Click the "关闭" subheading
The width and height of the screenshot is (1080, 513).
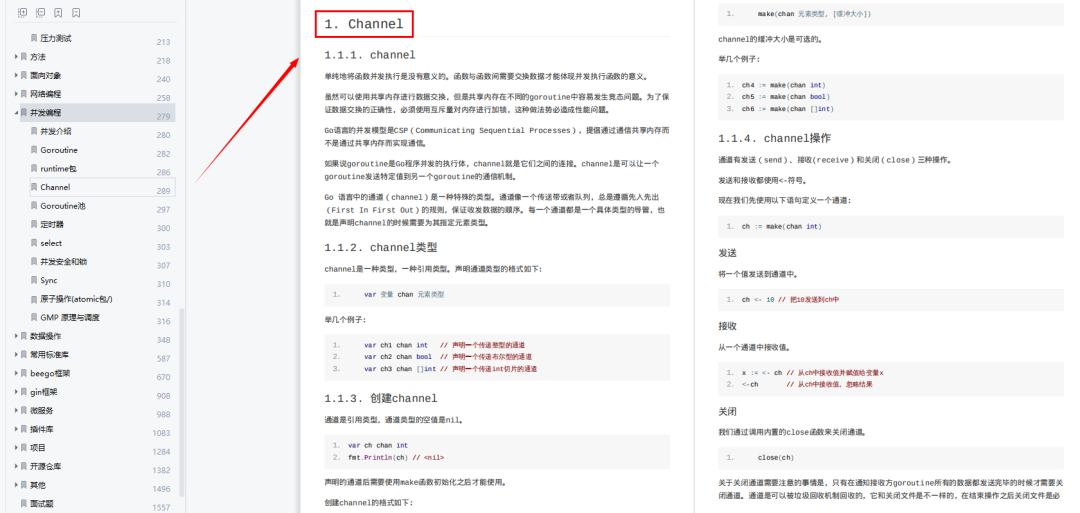click(x=727, y=412)
